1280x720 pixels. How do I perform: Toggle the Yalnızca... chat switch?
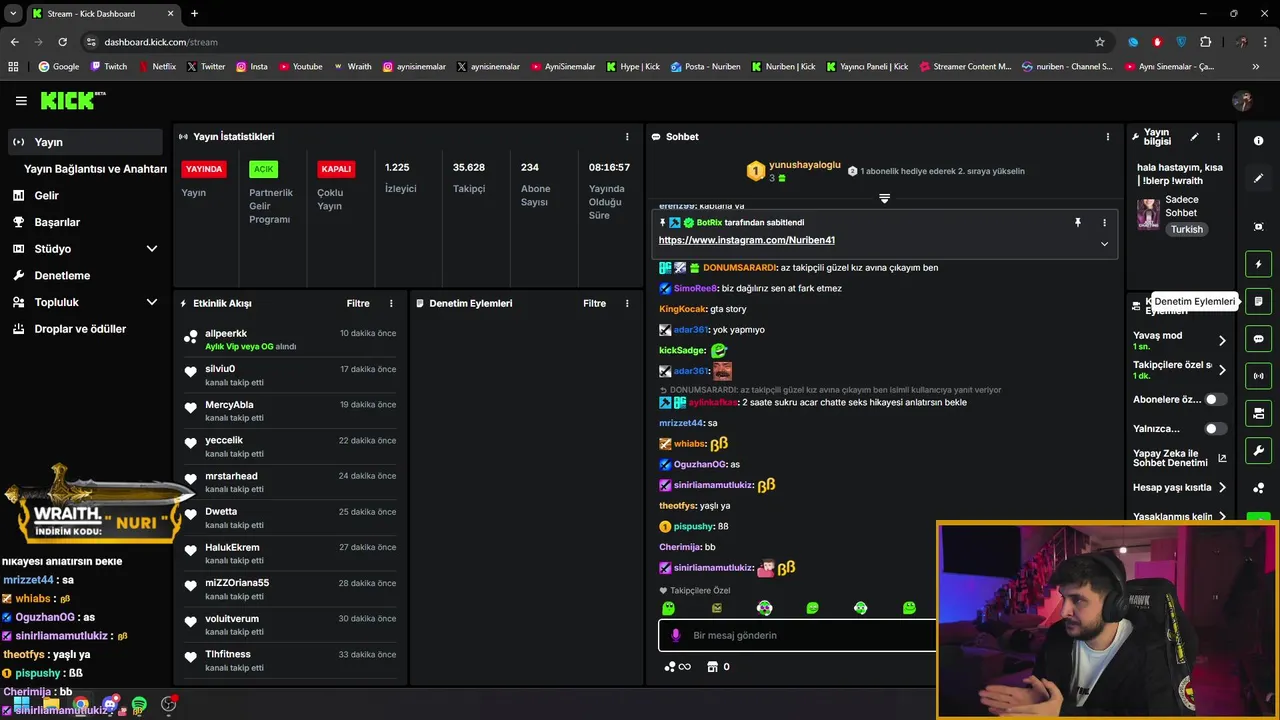tap(1215, 429)
